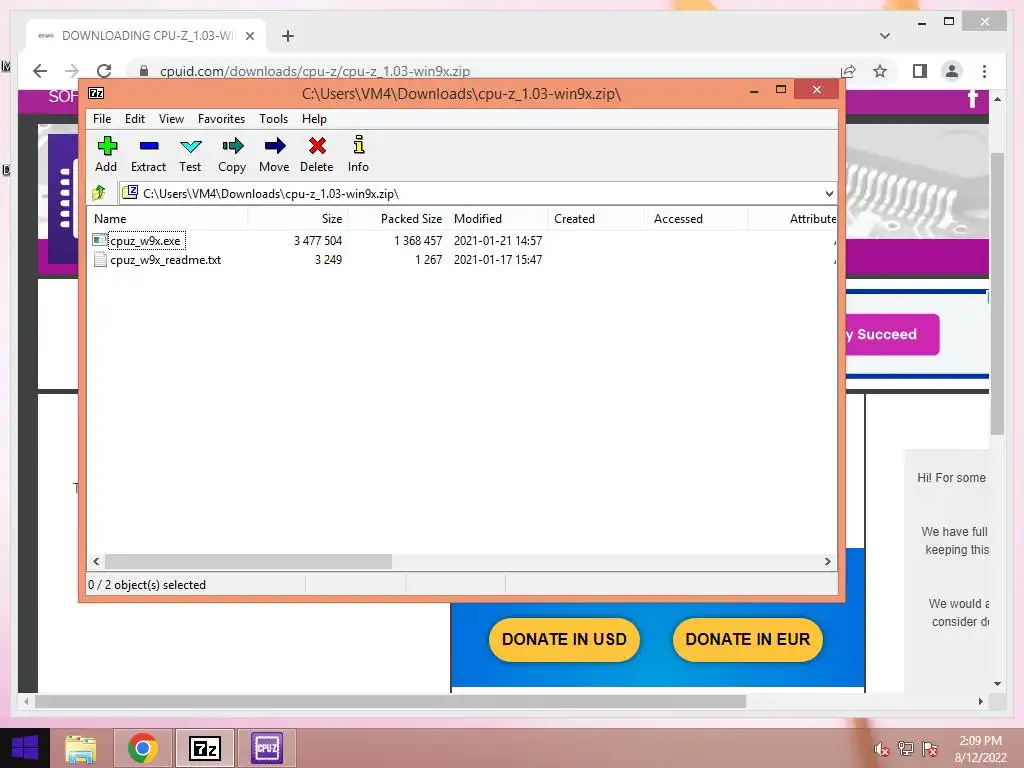This screenshot has height=768, width=1024.
Task: Open the Help menu
Action: [x=314, y=119]
